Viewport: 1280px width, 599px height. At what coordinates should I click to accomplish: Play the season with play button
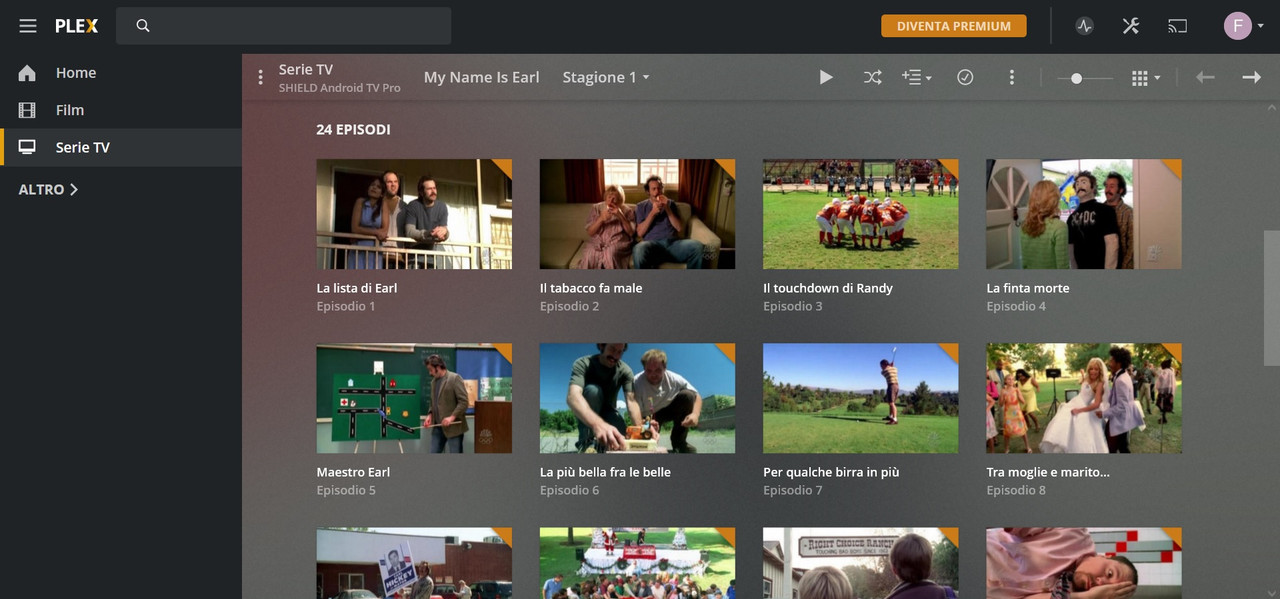click(826, 77)
